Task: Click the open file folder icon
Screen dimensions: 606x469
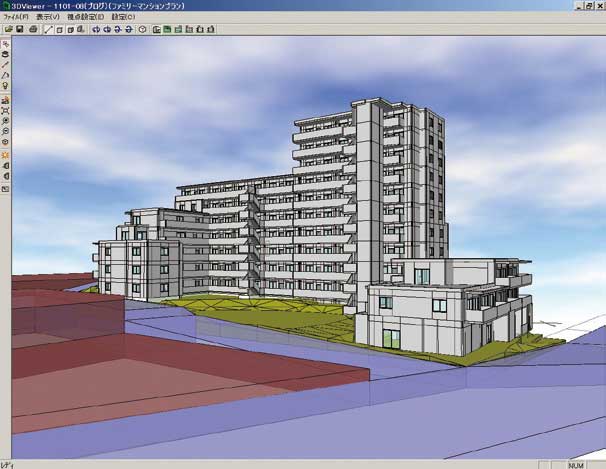Action: [8, 30]
